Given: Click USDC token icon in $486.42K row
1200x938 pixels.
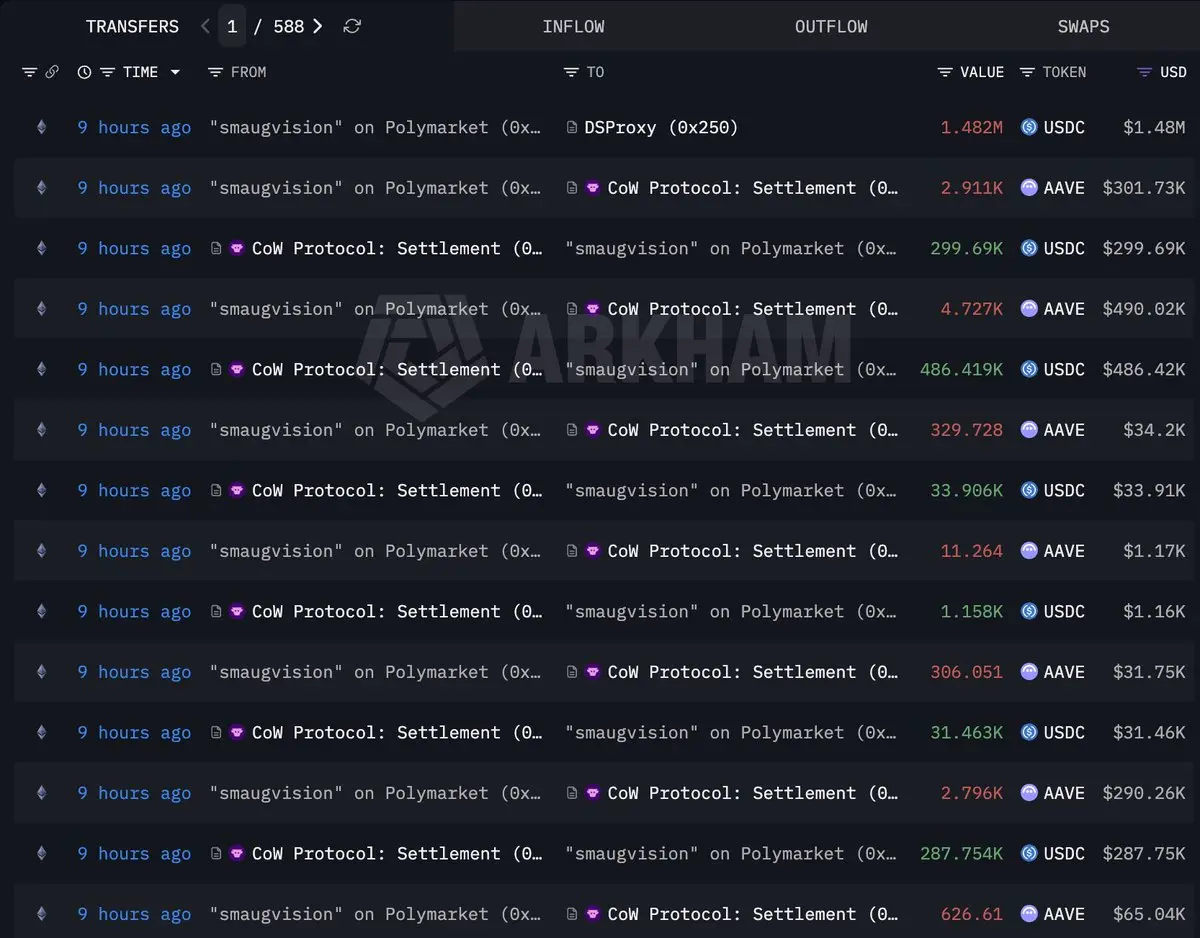Looking at the screenshot, I should pyautogui.click(x=1029, y=369).
